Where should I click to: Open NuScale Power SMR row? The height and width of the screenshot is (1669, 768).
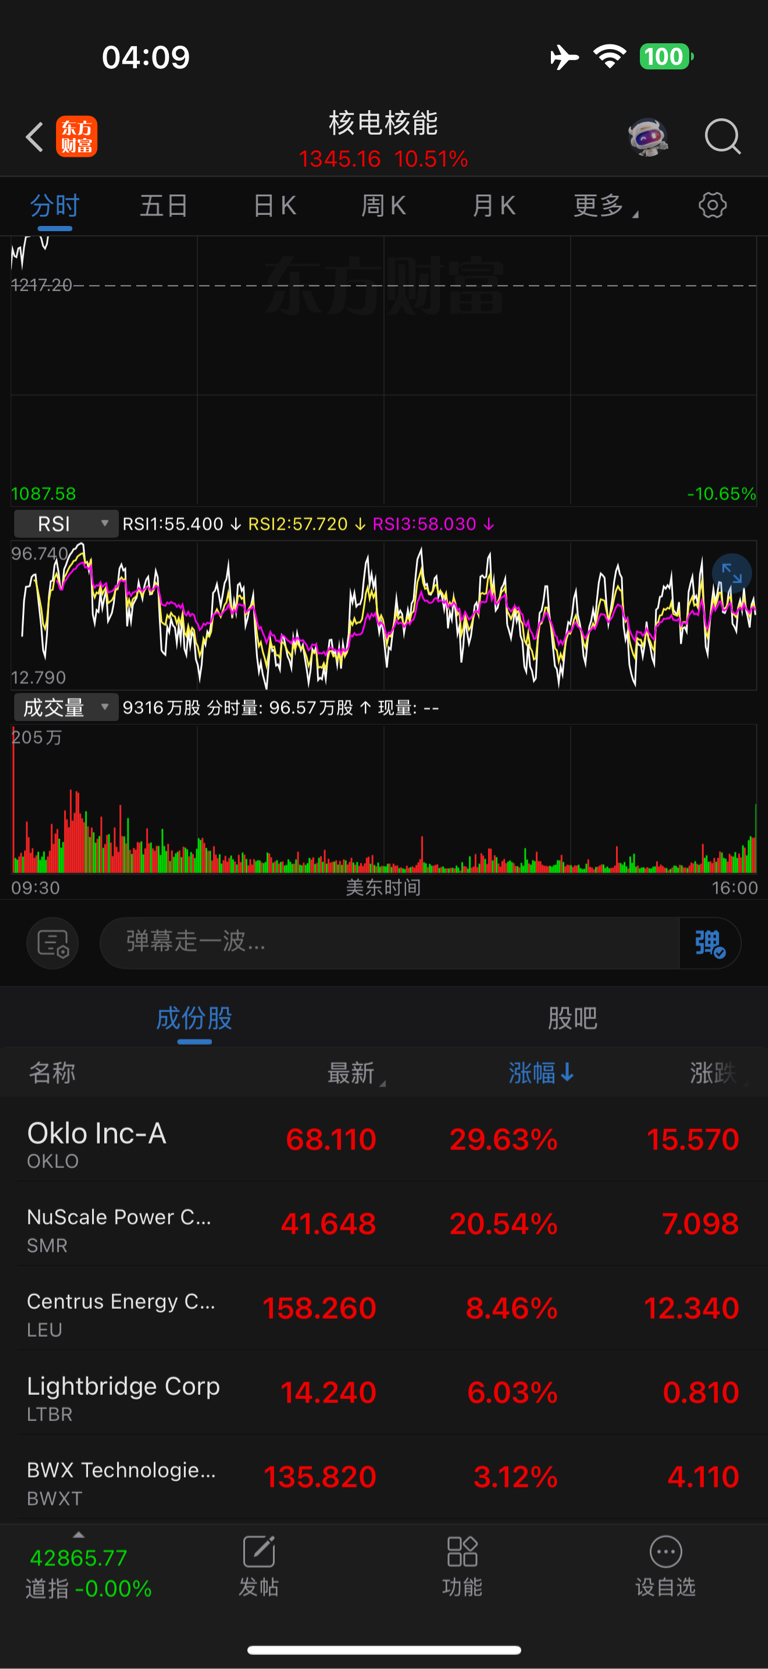pyautogui.click(x=384, y=1225)
